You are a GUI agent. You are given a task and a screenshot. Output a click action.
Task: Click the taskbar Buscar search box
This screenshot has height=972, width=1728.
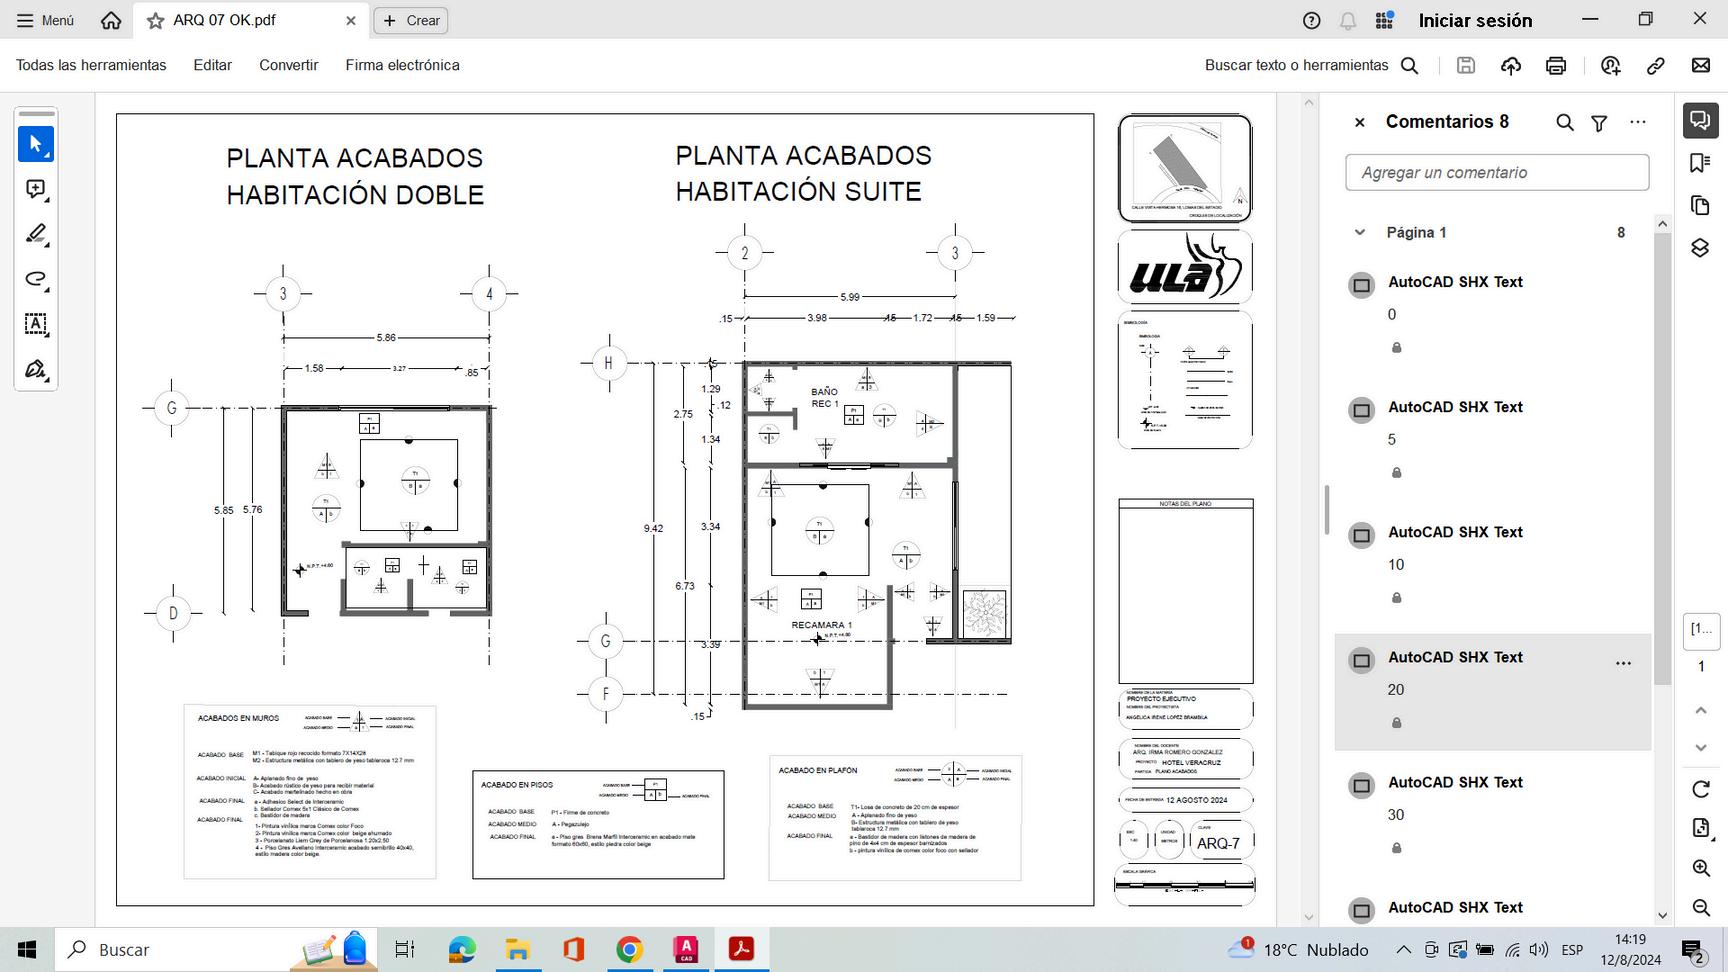[x=216, y=950]
